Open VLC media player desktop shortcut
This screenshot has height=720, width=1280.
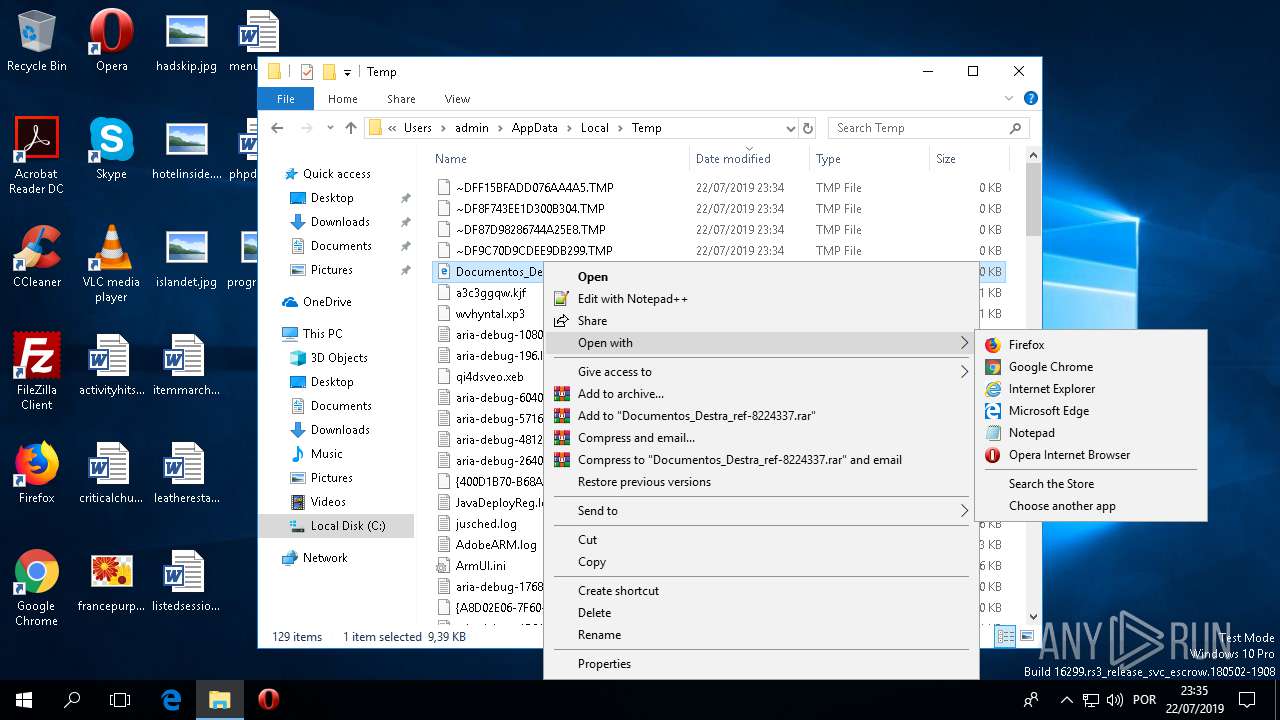[x=112, y=263]
